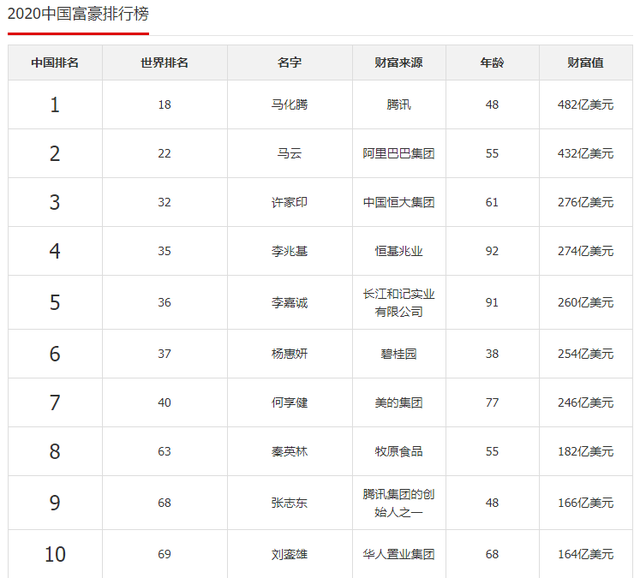This screenshot has width=640, height=578.
Task: Click the name 马云
Action: 289,154
